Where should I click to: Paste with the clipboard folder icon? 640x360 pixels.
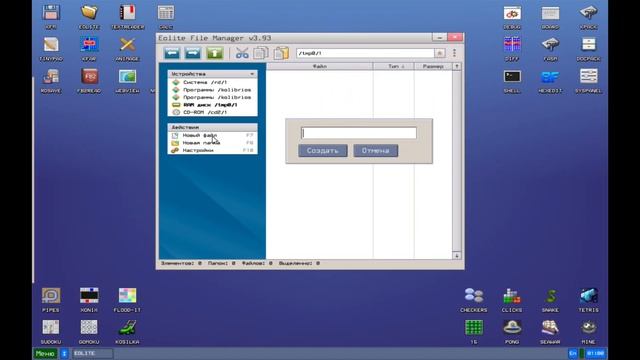click(x=281, y=53)
